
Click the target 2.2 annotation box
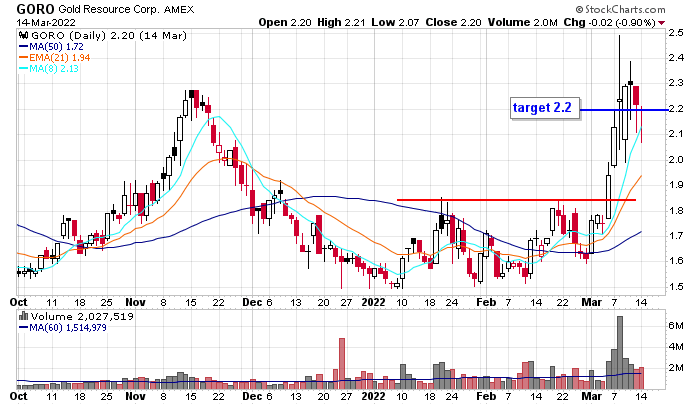click(x=545, y=108)
